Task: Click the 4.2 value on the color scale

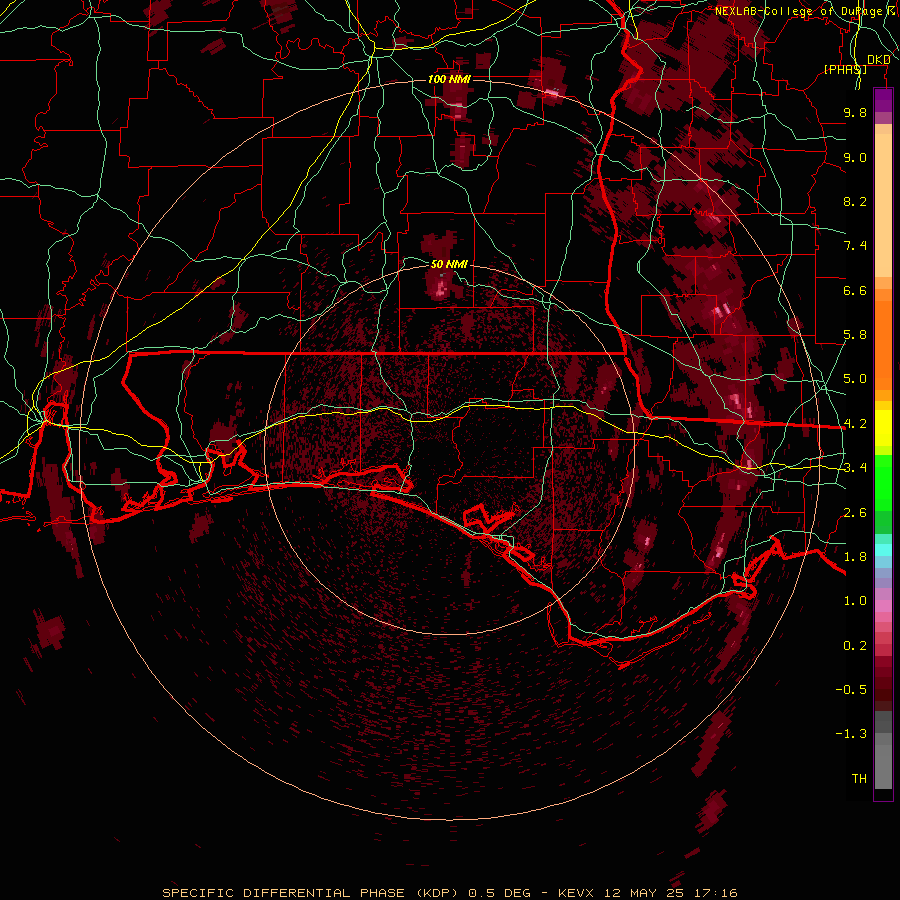Action: point(855,424)
